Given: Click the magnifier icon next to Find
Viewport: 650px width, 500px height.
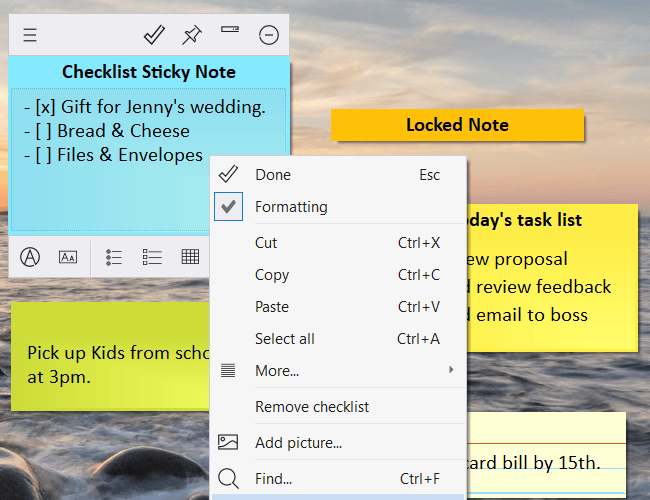Looking at the screenshot, I should click(228, 478).
